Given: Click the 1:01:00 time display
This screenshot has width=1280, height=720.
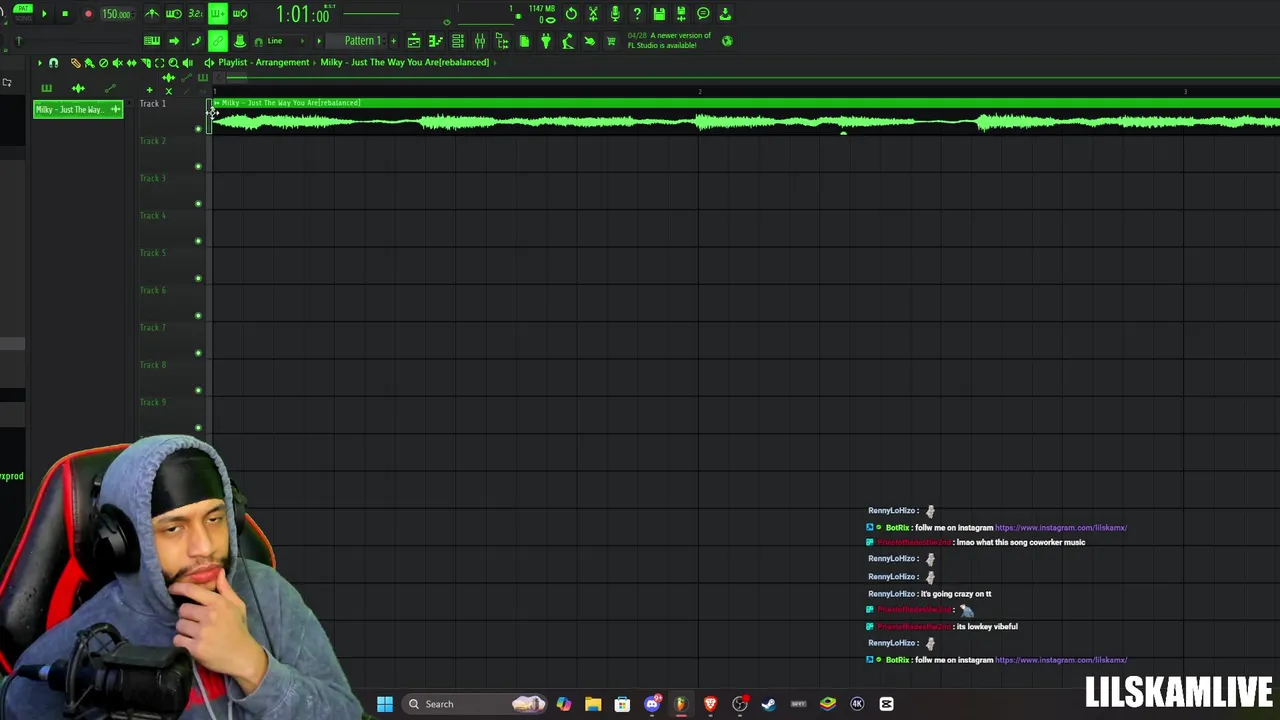Looking at the screenshot, I should pyautogui.click(x=303, y=15).
